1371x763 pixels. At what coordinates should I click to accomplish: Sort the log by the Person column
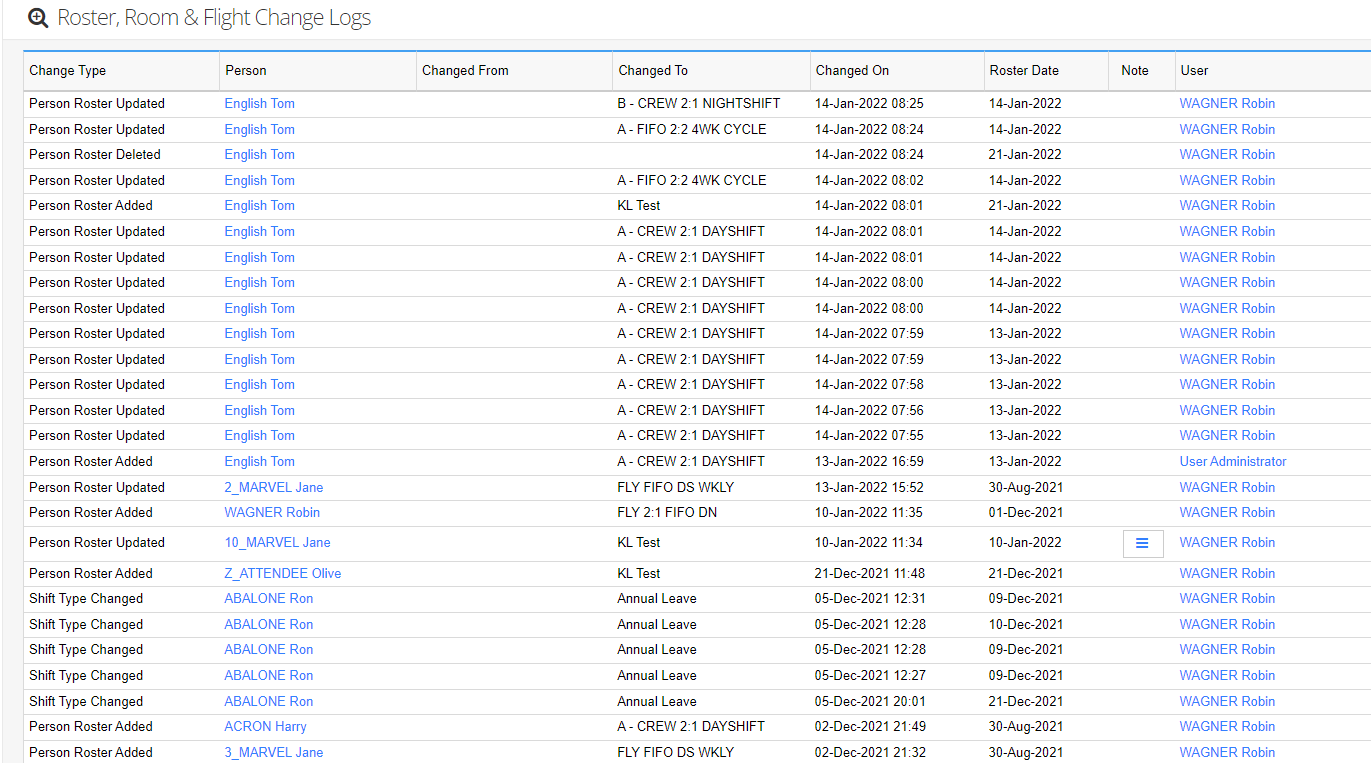[247, 70]
